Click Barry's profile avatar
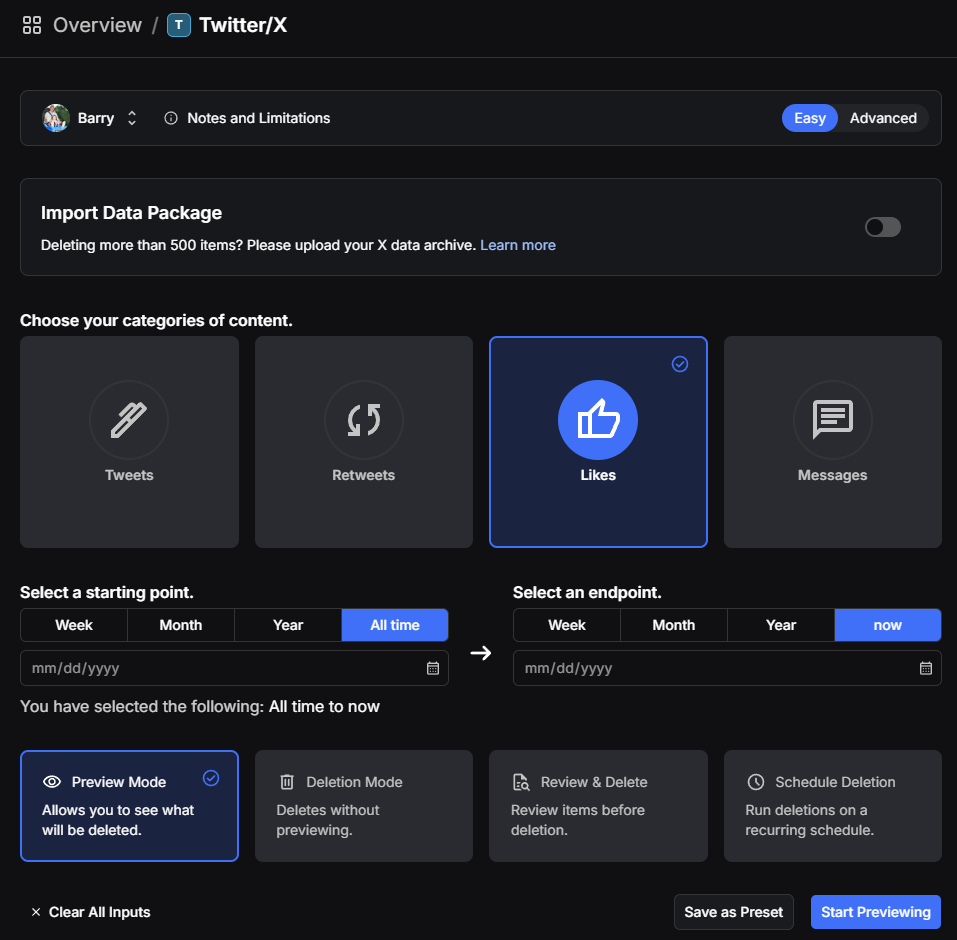 click(x=56, y=118)
